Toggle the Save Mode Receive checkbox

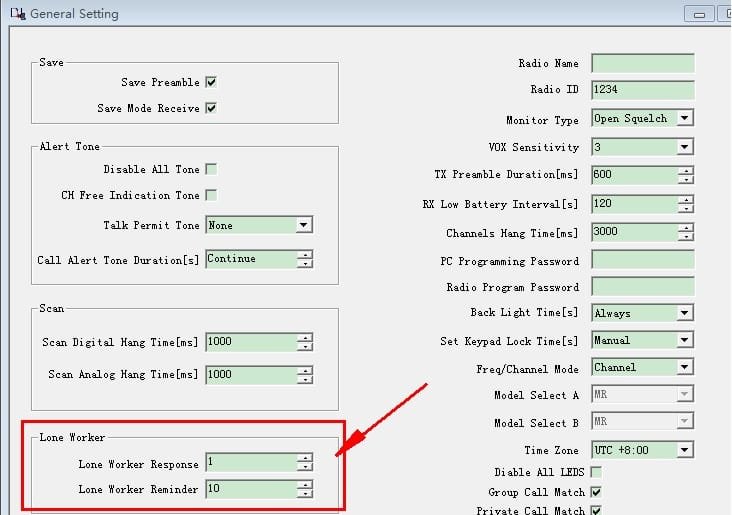tap(211, 108)
